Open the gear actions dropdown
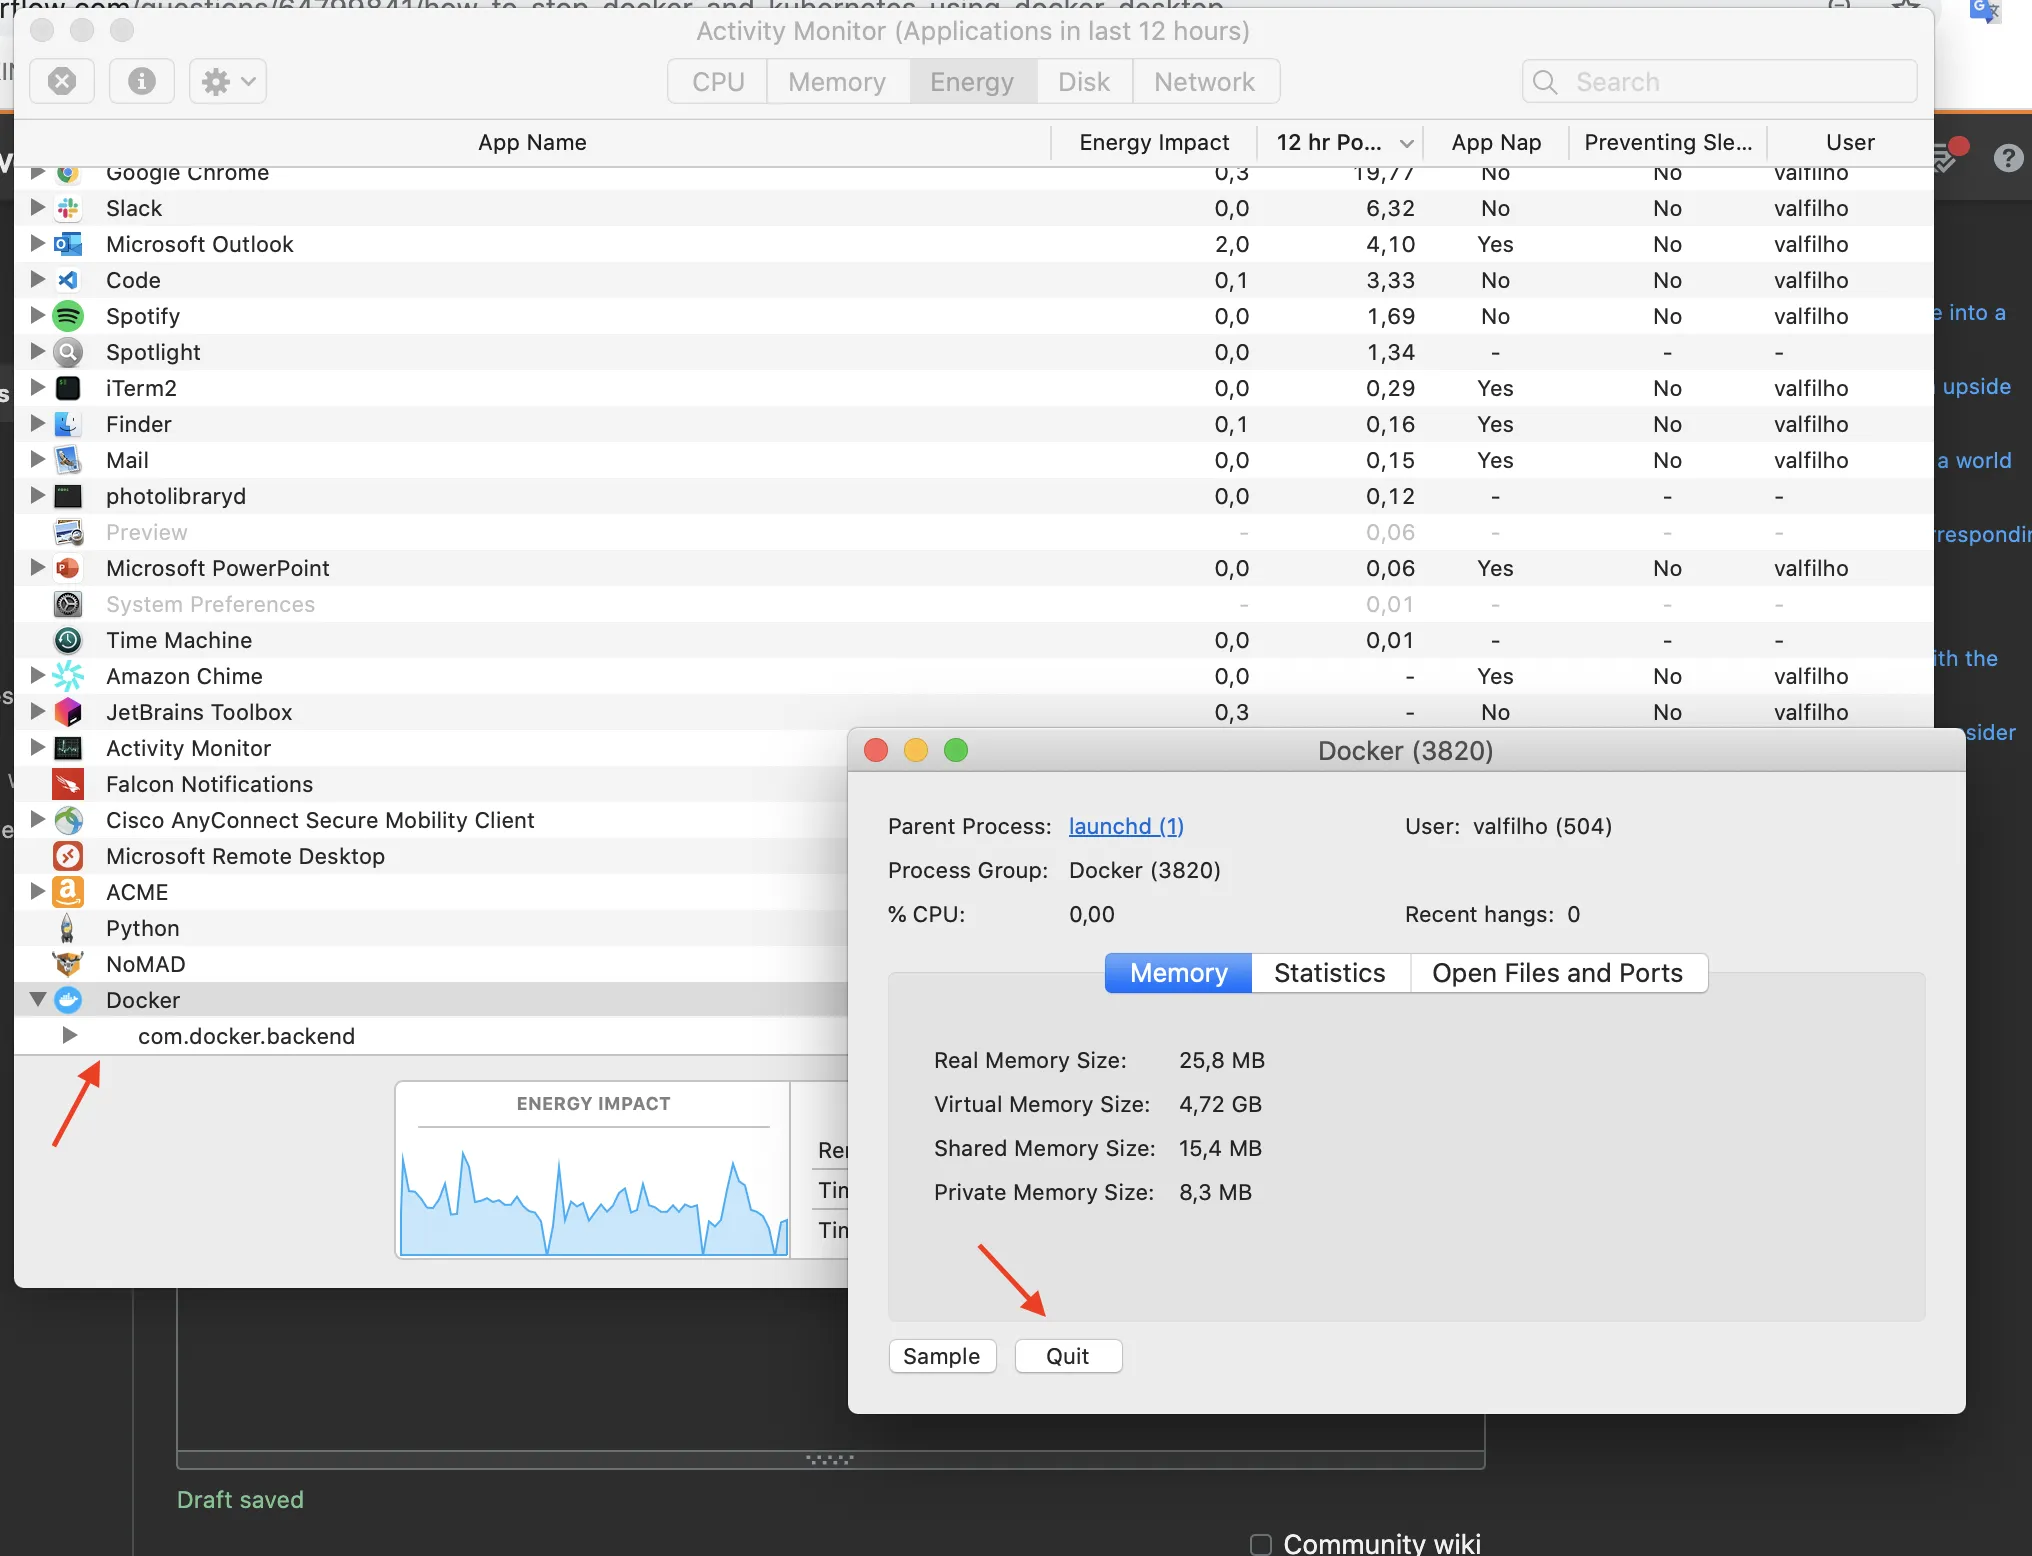 [228, 81]
